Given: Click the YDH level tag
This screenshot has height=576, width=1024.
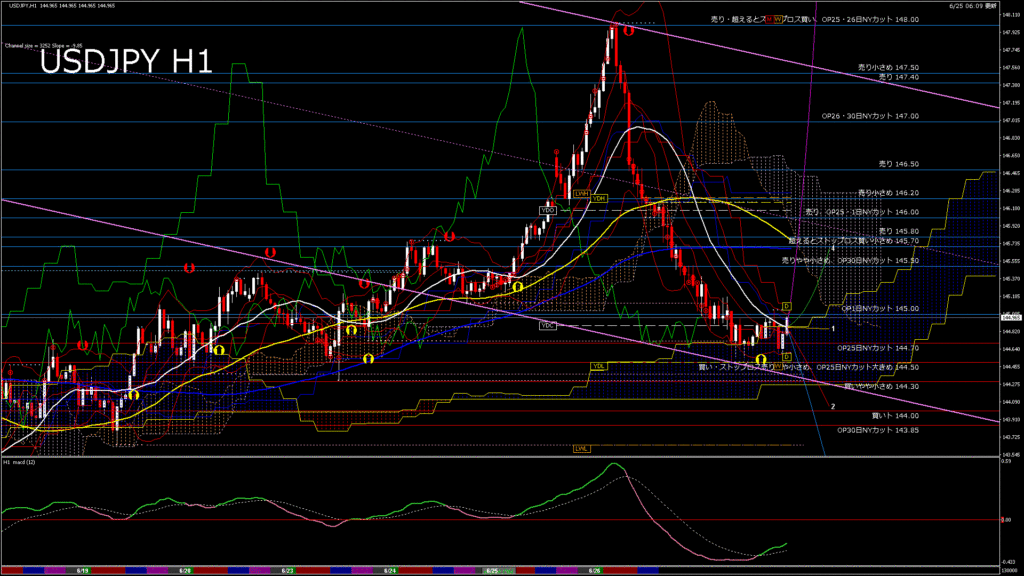Looking at the screenshot, I should click(x=599, y=198).
